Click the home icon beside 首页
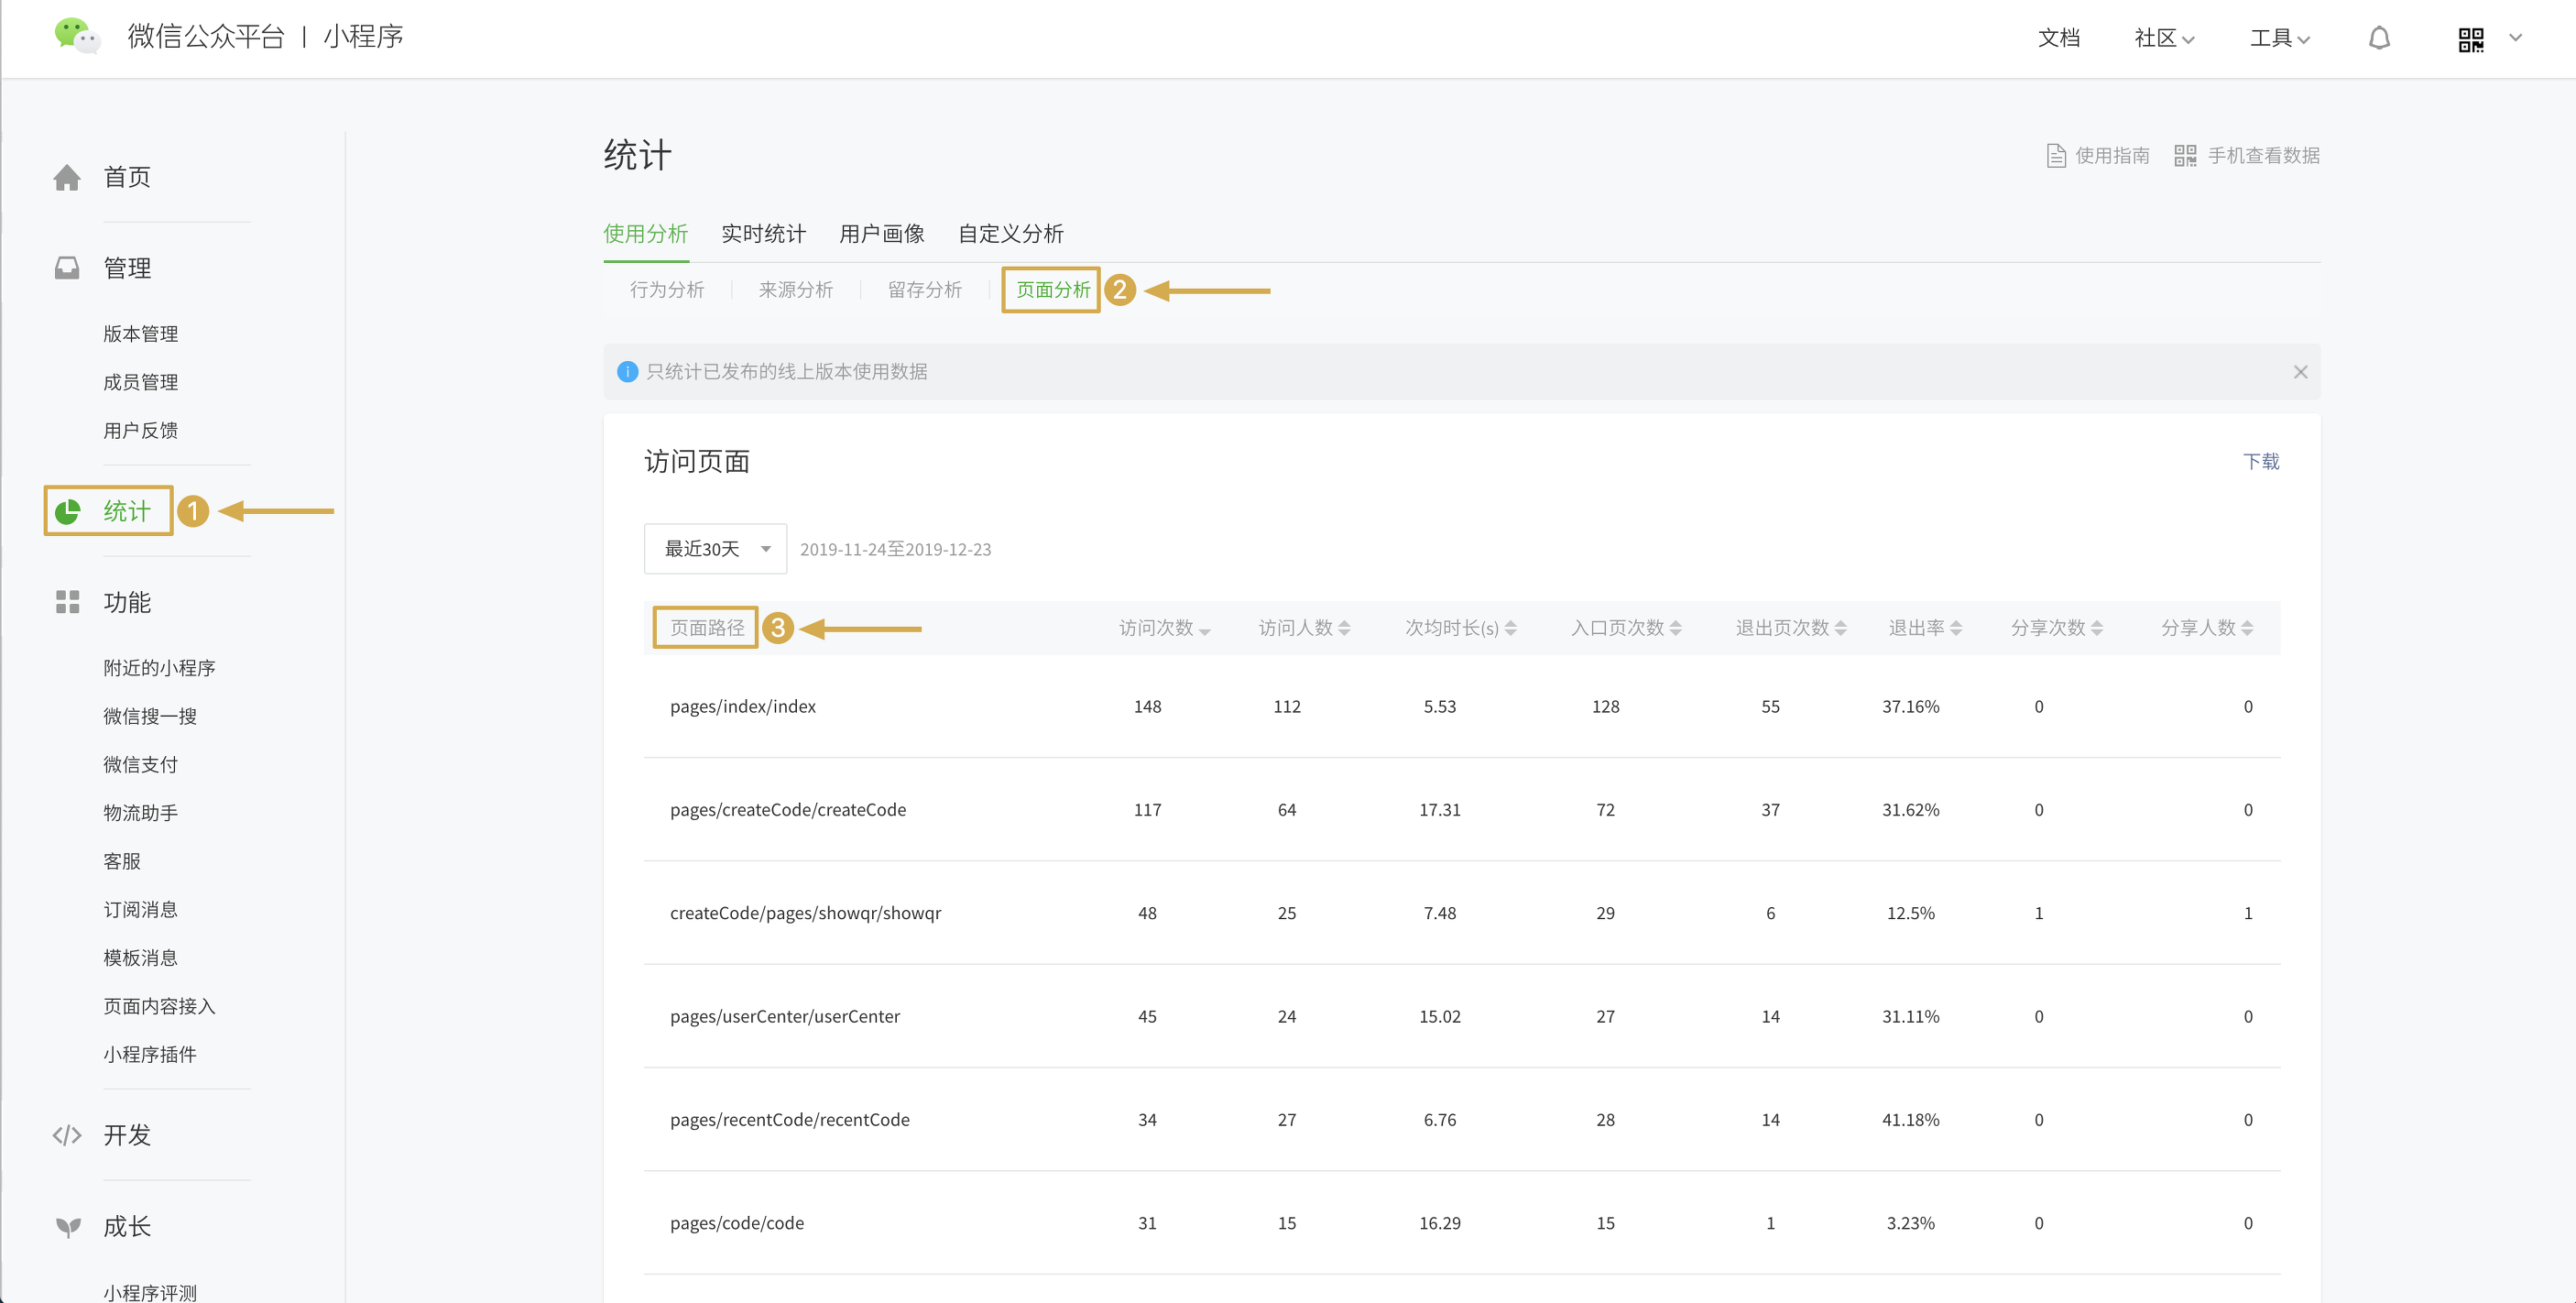 tap(67, 177)
